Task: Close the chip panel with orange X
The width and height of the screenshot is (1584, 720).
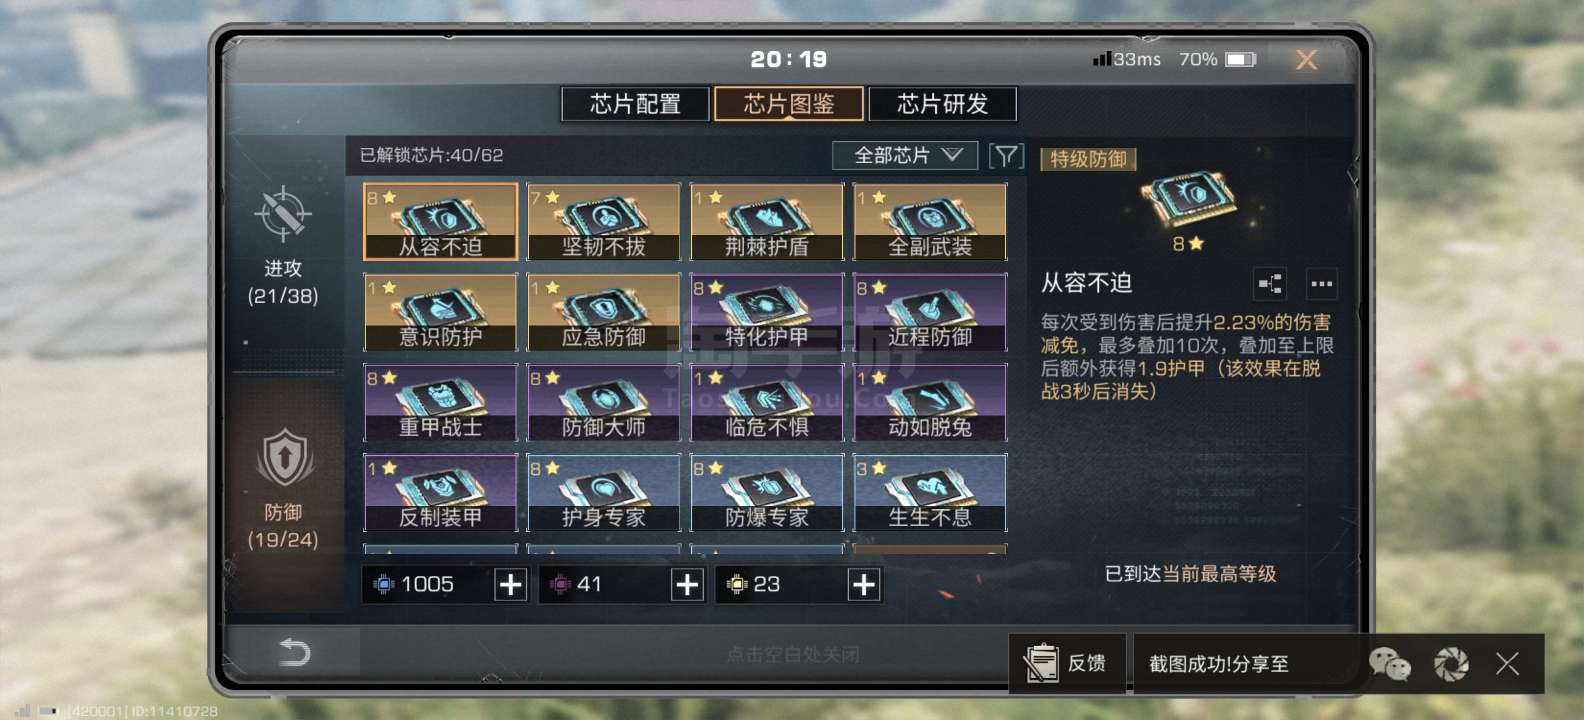Action: 1306,60
